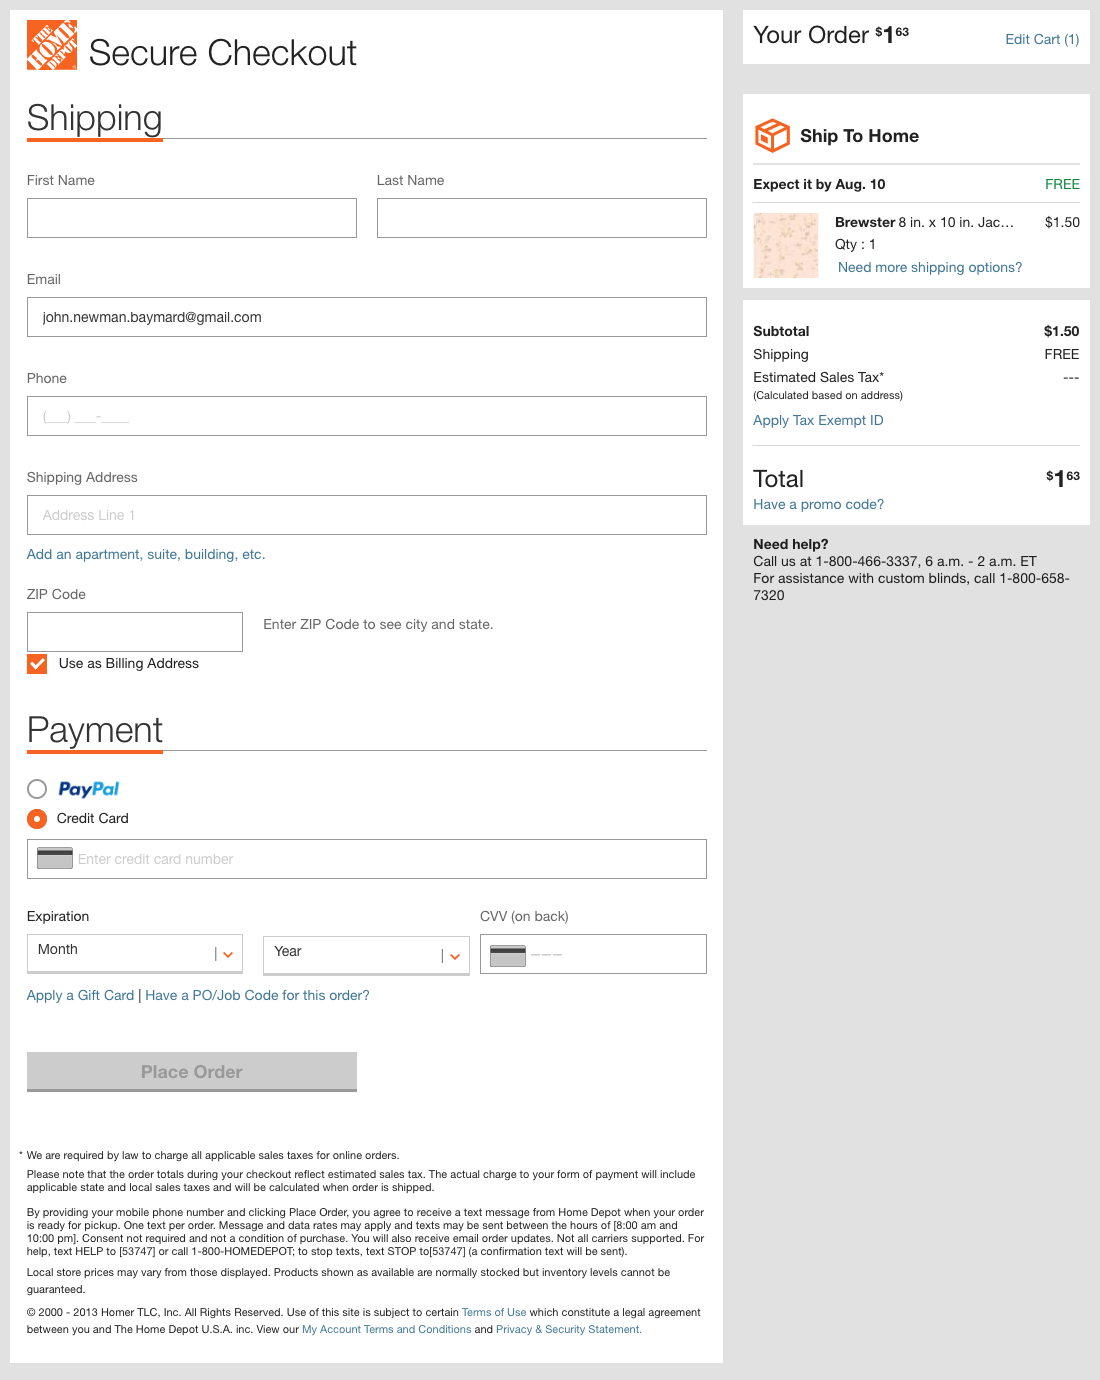Click the Home Depot logo

(51, 45)
